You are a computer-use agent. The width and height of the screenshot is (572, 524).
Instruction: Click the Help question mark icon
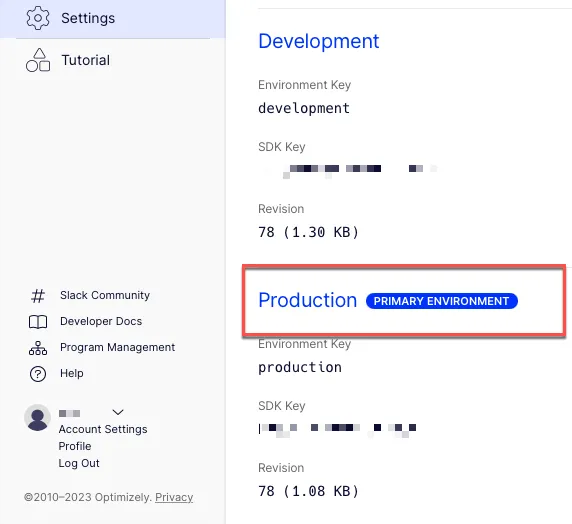pyautogui.click(x=38, y=374)
